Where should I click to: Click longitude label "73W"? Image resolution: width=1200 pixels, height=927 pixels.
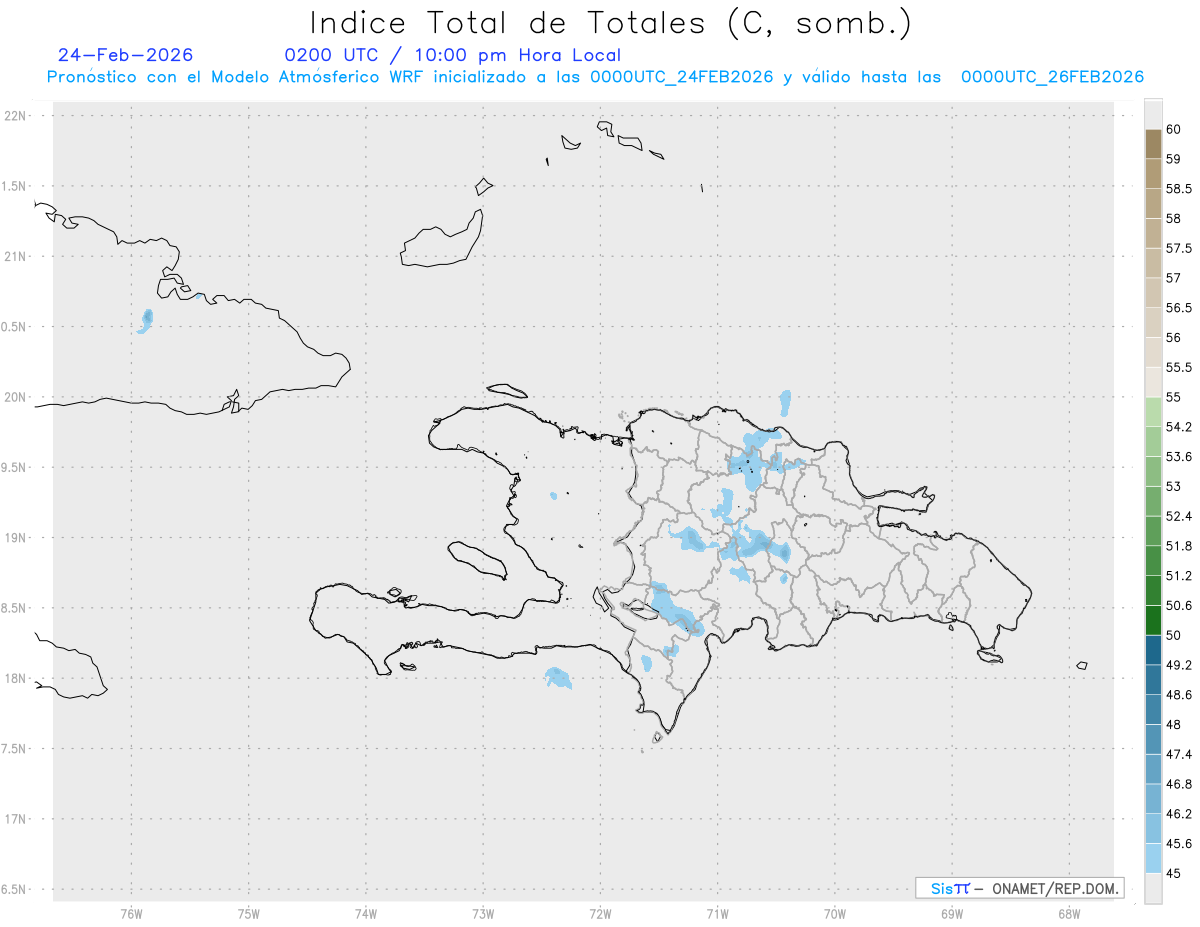[483, 913]
